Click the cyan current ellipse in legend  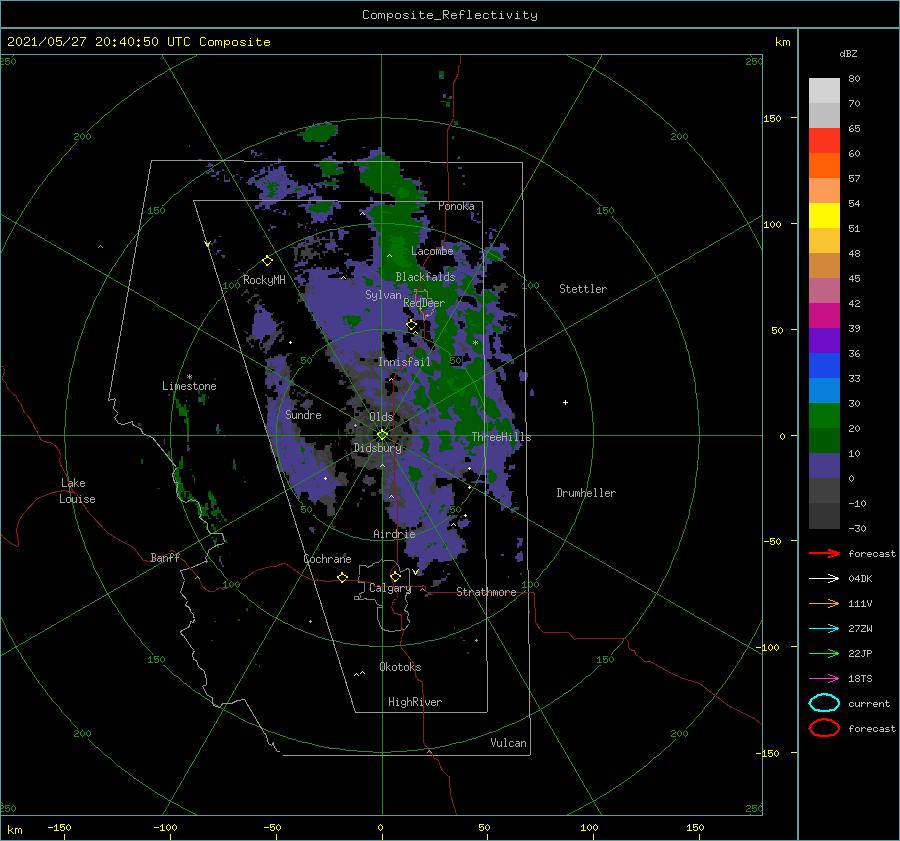click(824, 703)
